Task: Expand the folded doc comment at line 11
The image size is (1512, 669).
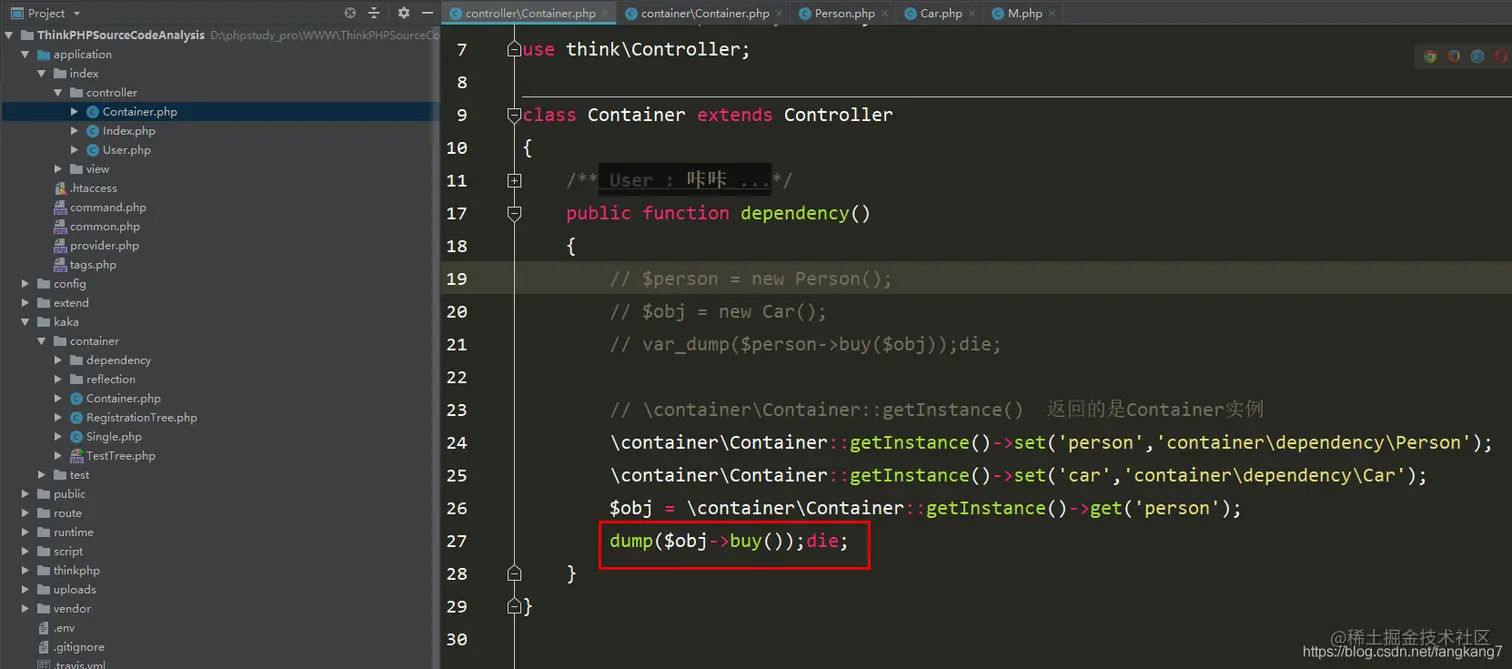Action: click(x=514, y=180)
